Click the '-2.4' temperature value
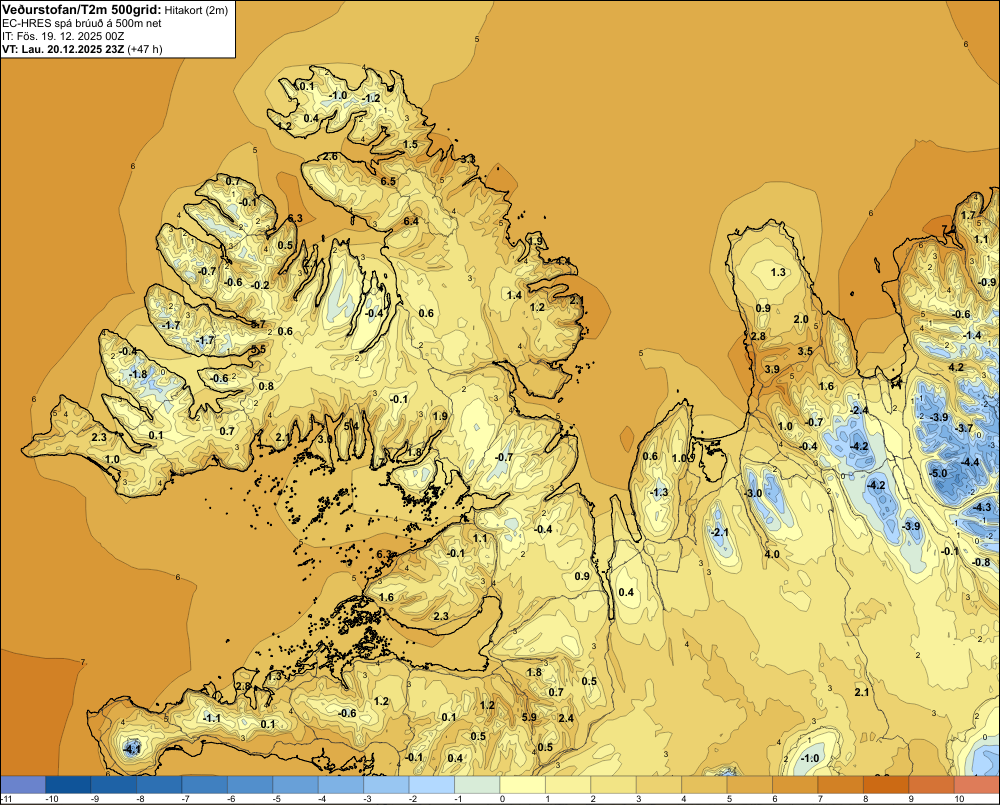1000x805 pixels. 860,410
